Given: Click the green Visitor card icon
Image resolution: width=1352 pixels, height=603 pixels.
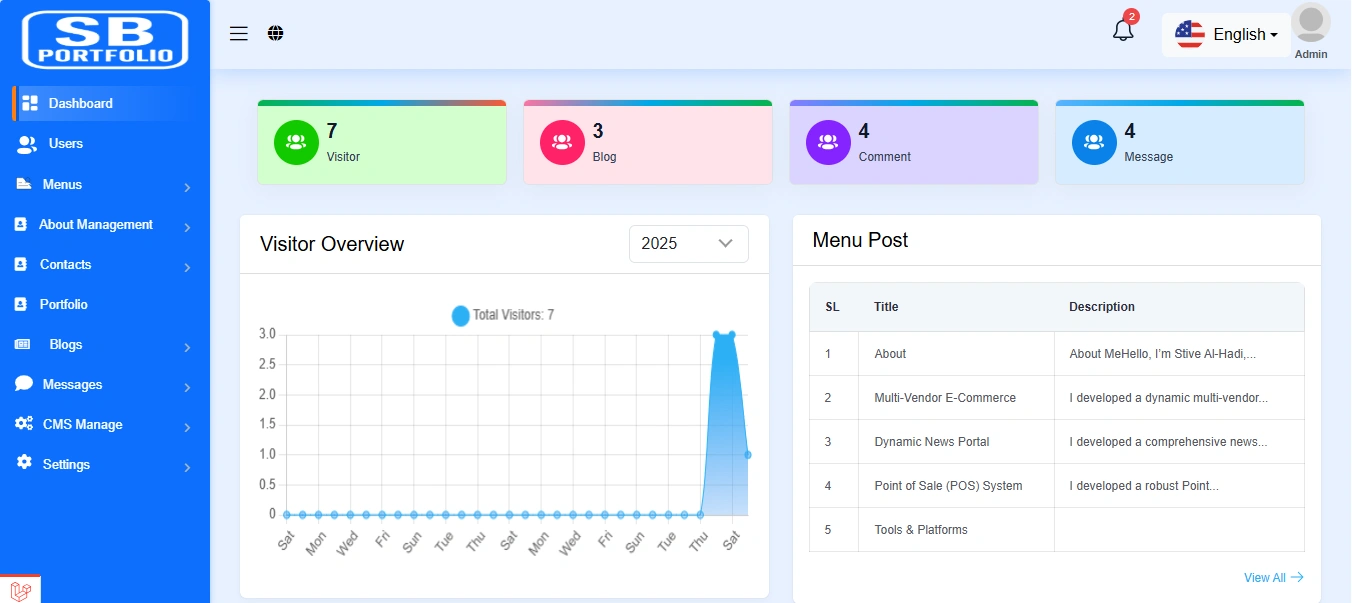Looking at the screenshot, I should [296, 142].
